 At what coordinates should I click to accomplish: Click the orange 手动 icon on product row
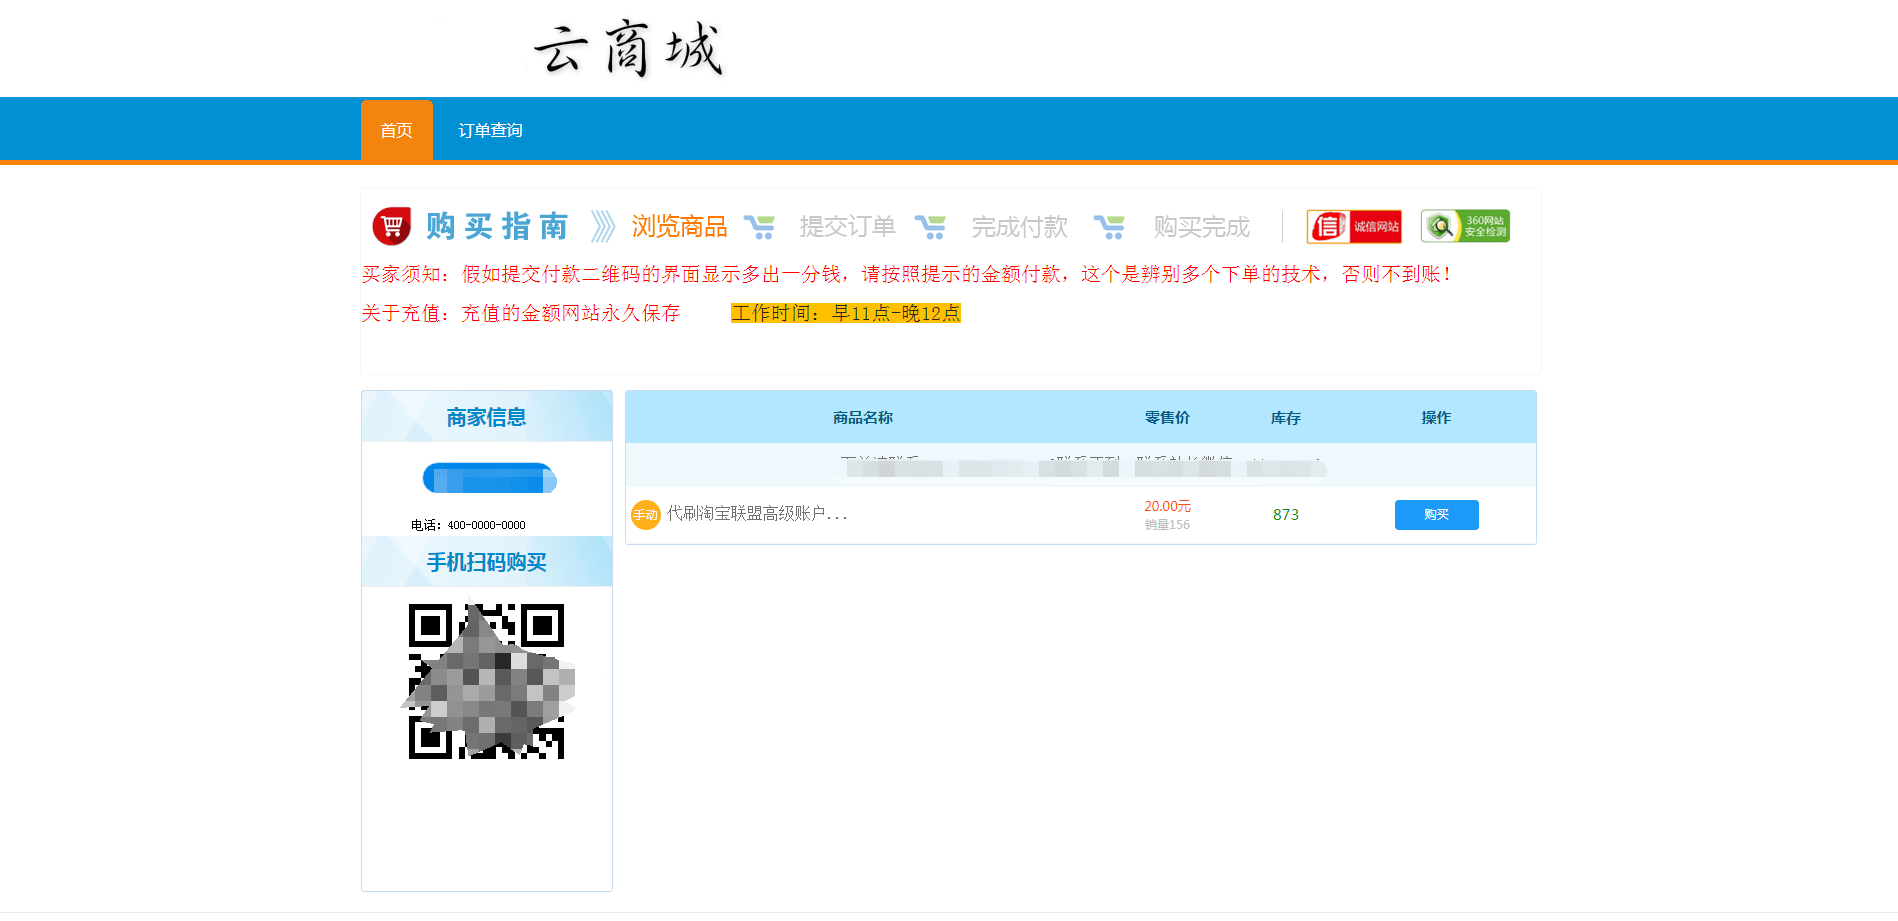tap(645, 514)
